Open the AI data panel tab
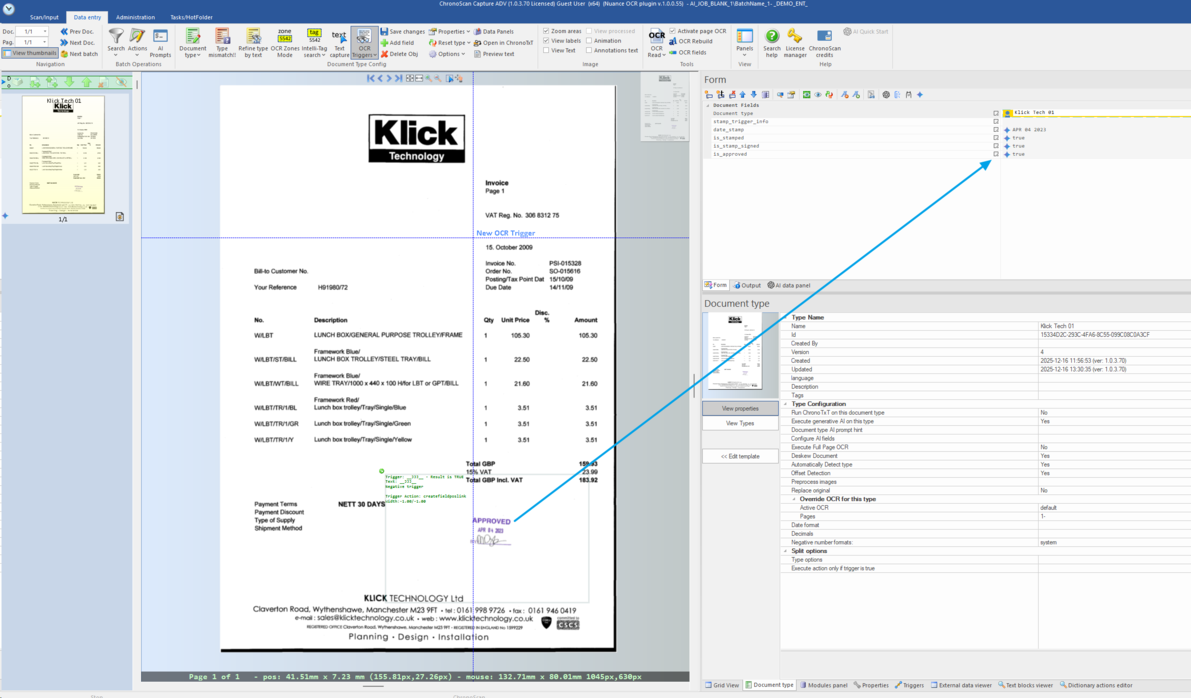1191x698 pixels. coord(789,285)
